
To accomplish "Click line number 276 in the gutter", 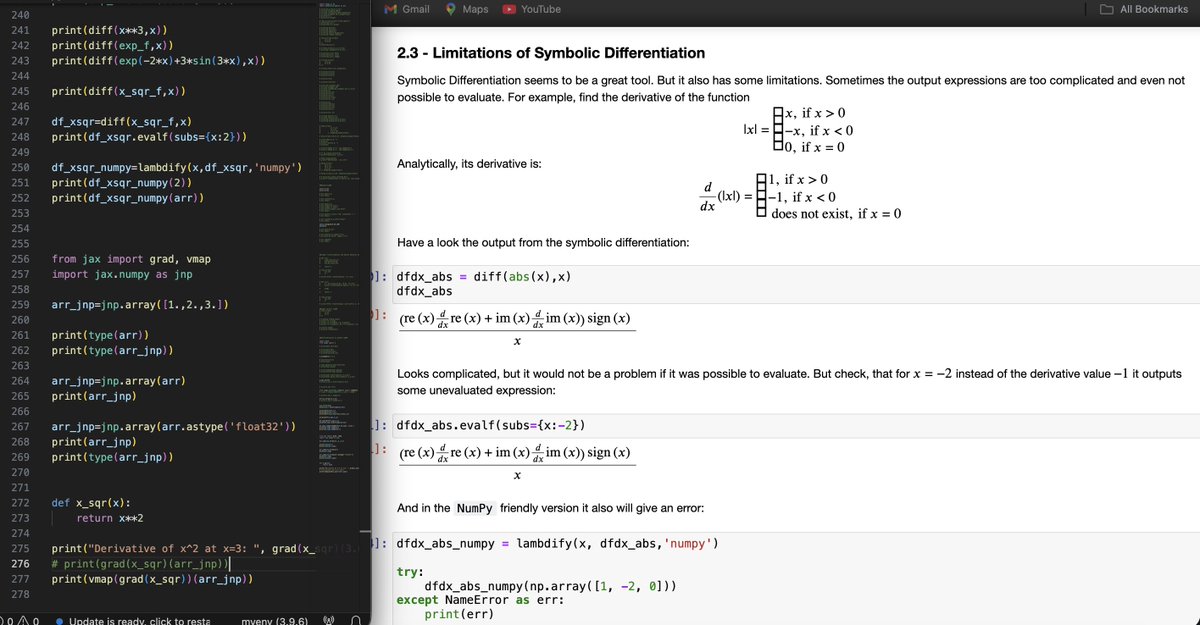I will pos(19,564).
